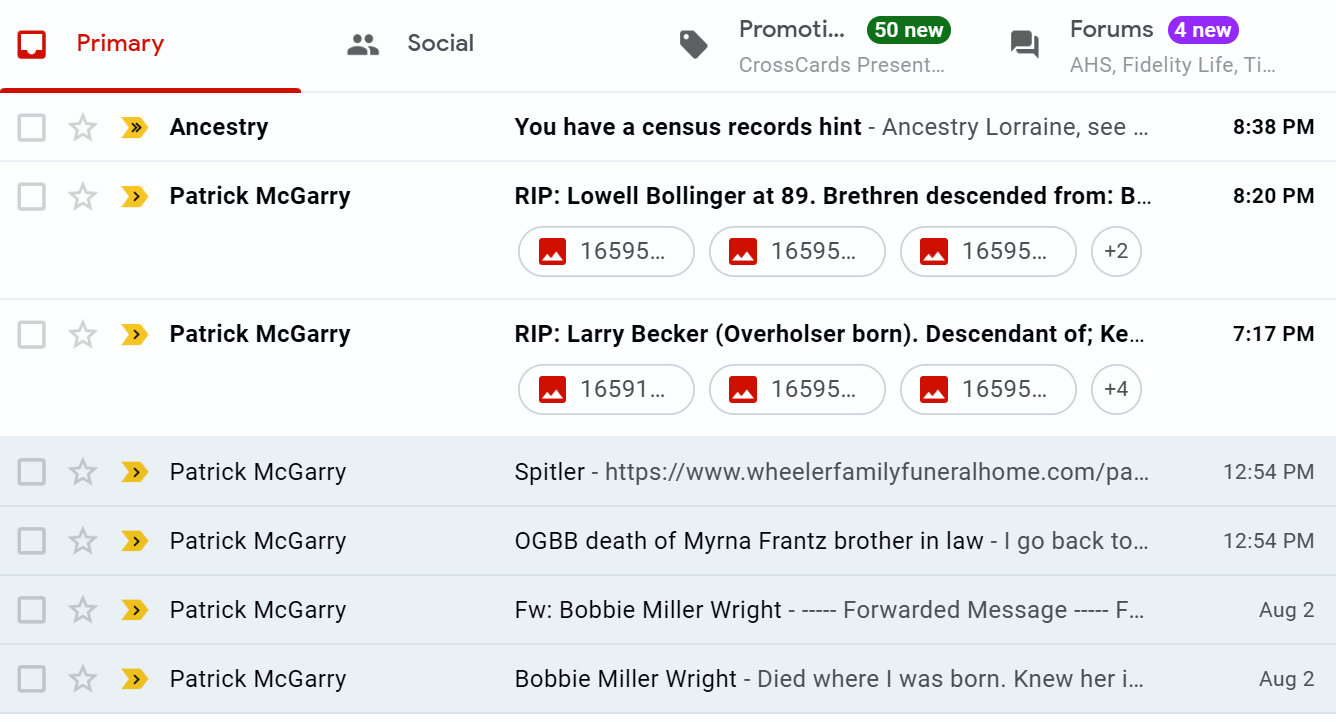Check the box for Larry Becker email
Image resolution: width=1336 pixels, height=722 pixels.
point(32,335)
